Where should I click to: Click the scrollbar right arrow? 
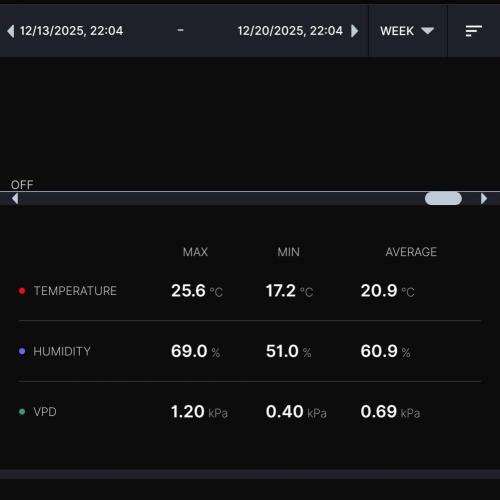[x=484, y=199]
